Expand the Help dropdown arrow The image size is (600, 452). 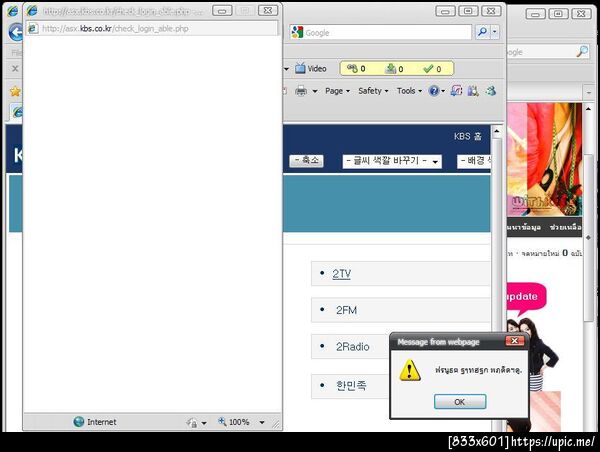[443, 91]
